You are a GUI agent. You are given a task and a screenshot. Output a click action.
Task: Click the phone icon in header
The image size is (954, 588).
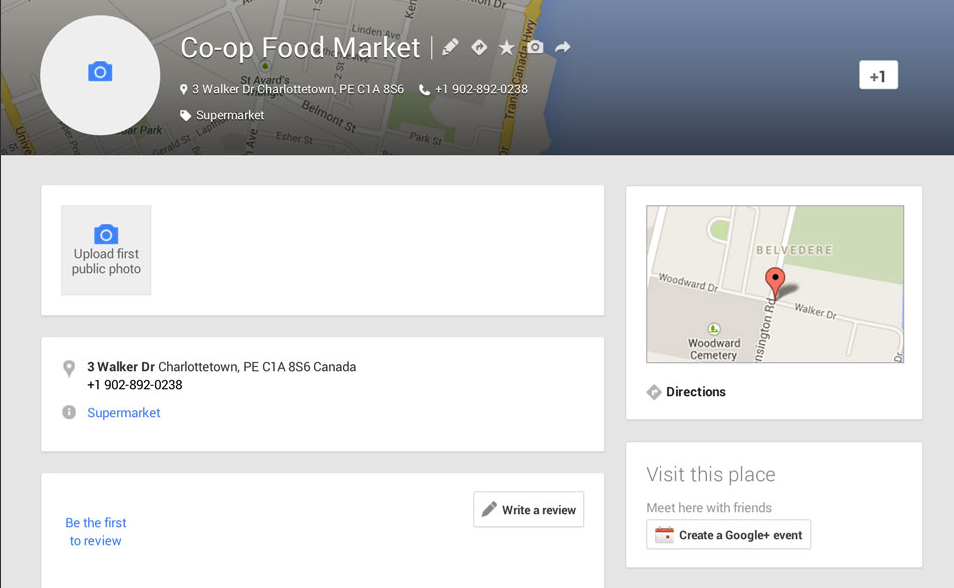pos(424,90)
